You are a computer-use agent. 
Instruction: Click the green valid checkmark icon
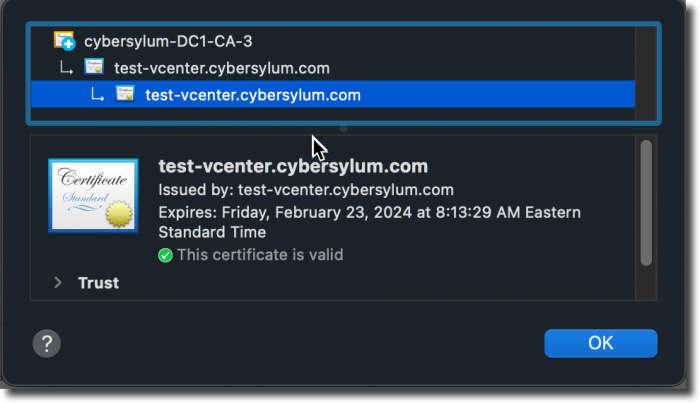tap(165, 255)
